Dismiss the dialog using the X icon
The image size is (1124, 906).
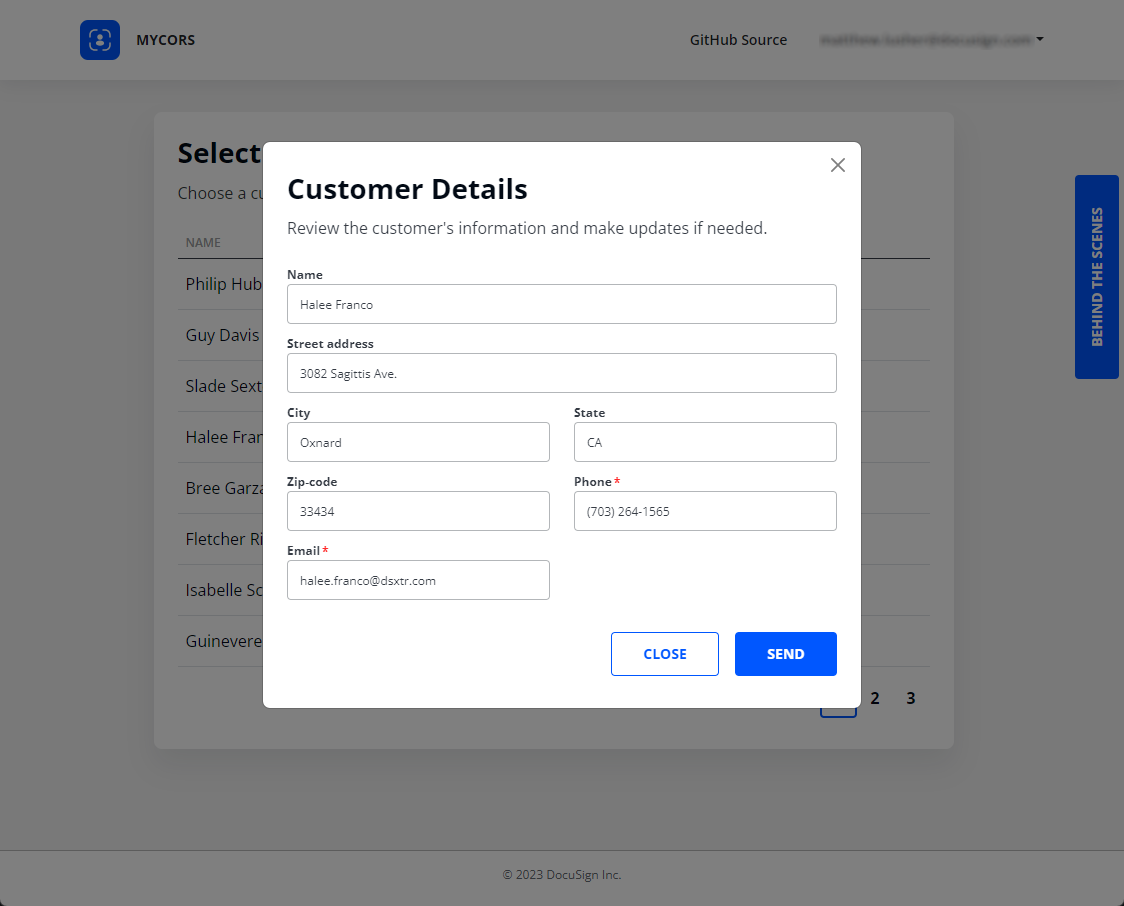pyautogui.click(x=837, y=165)
